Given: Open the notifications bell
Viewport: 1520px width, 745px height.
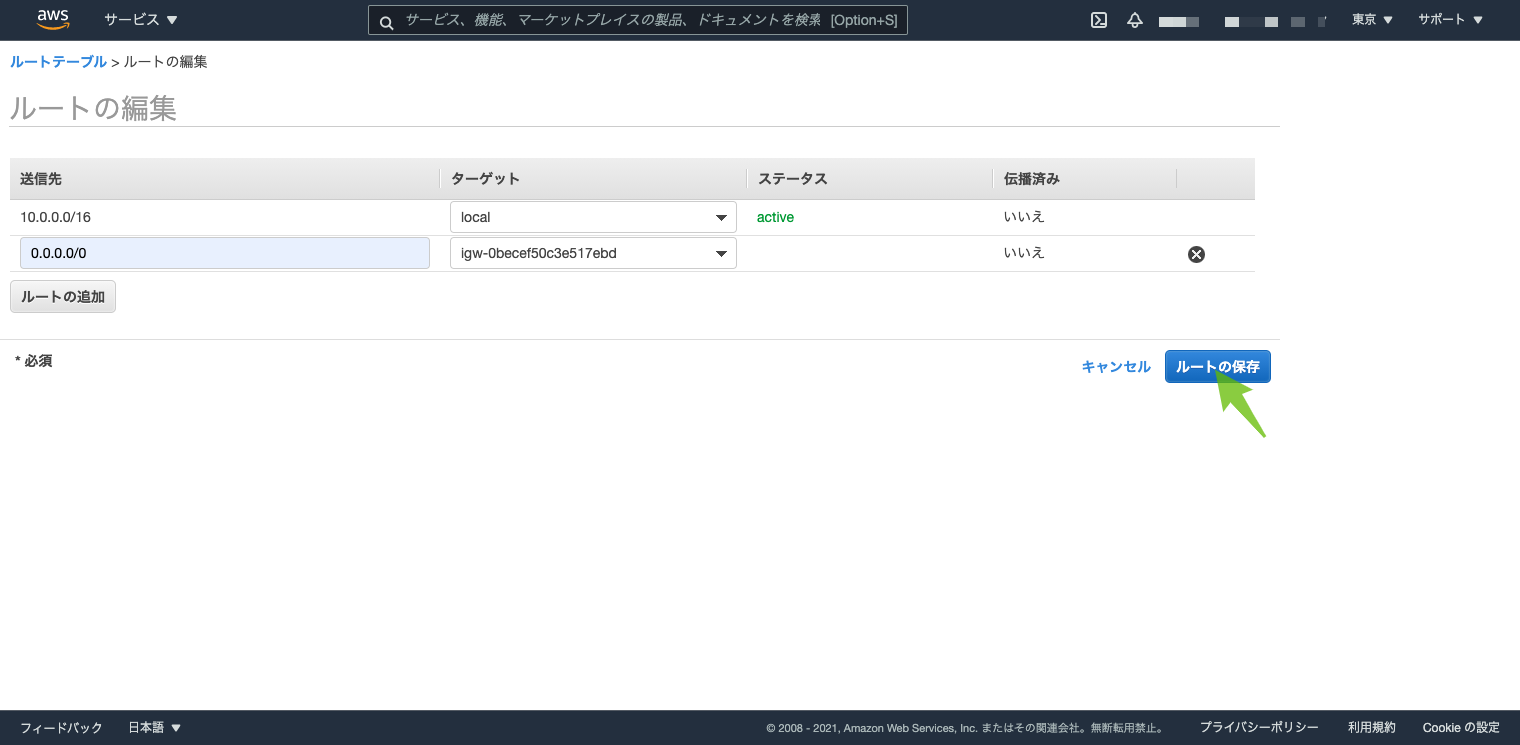Looking at the screenshot, I should (x=1135, y=20).
